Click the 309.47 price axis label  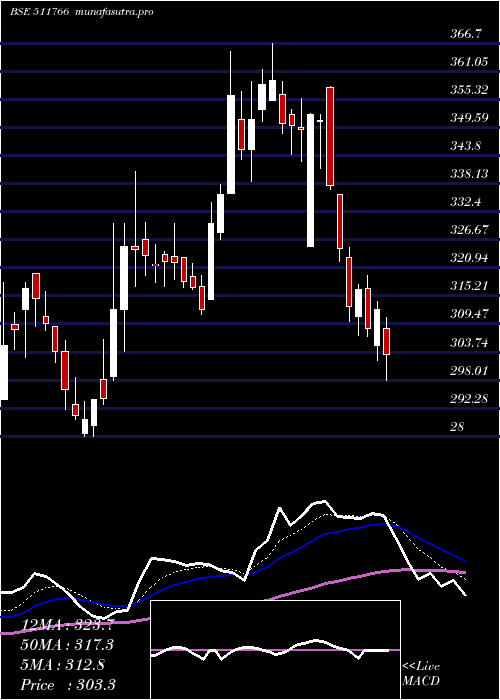(x=469, y=314)
